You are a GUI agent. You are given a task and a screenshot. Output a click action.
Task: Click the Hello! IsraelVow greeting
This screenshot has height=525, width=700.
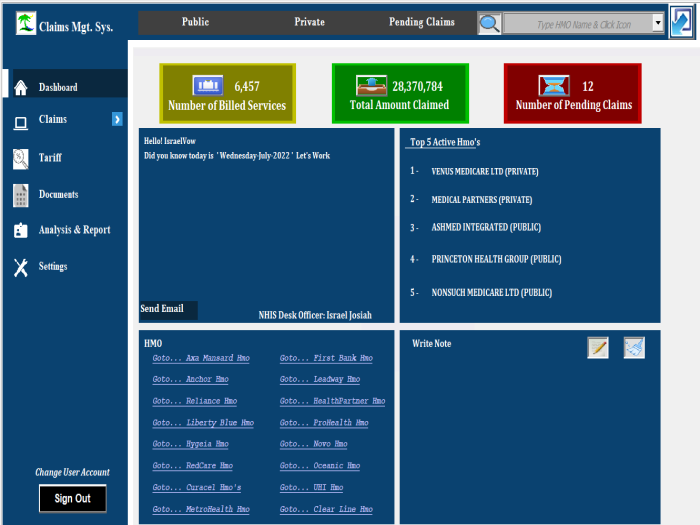click(170, 141)
